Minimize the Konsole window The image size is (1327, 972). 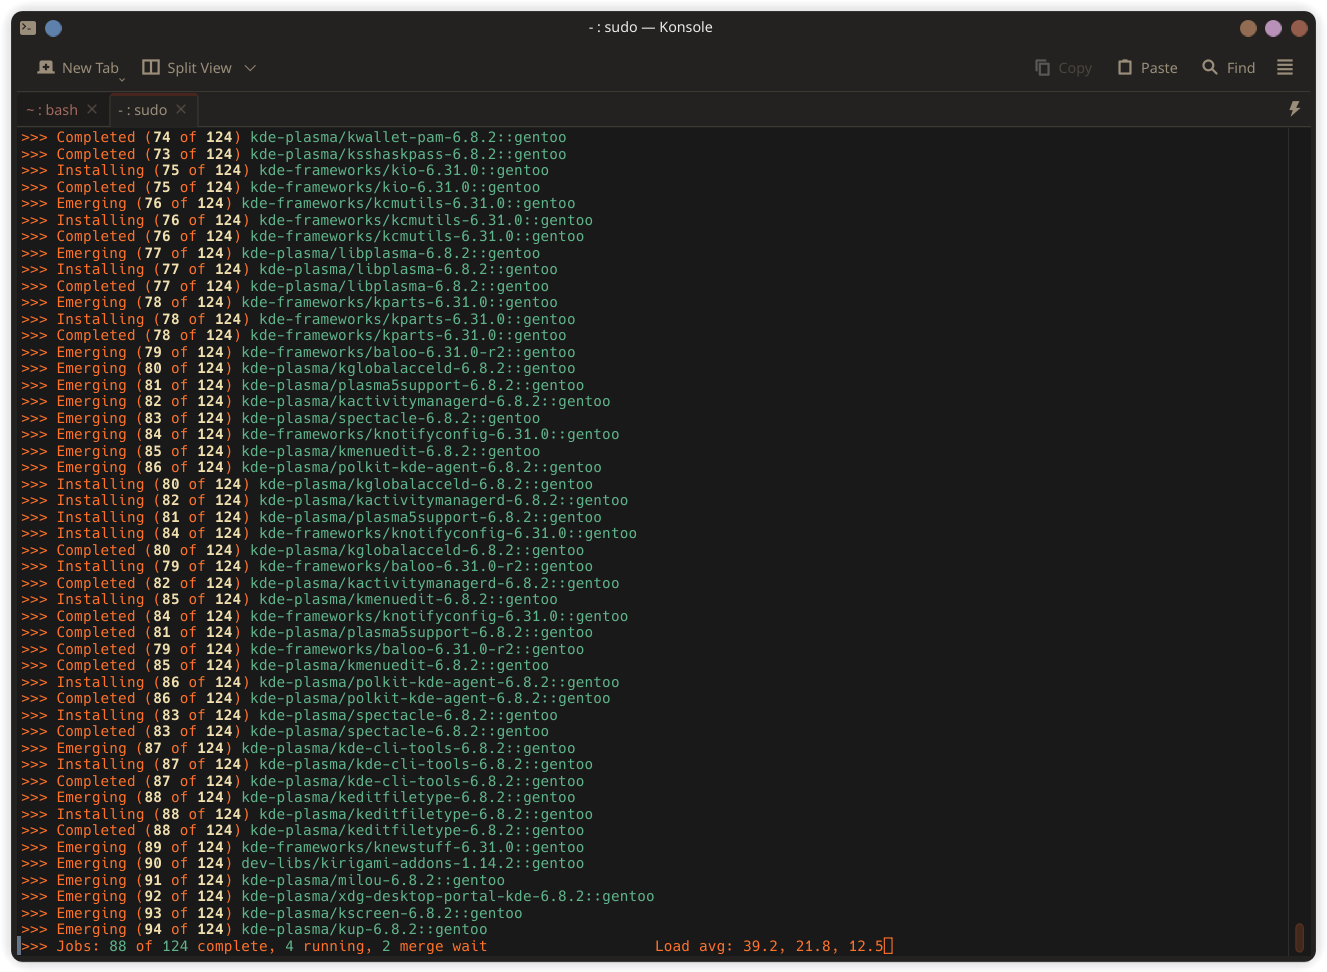click(x=1248, y=28)
